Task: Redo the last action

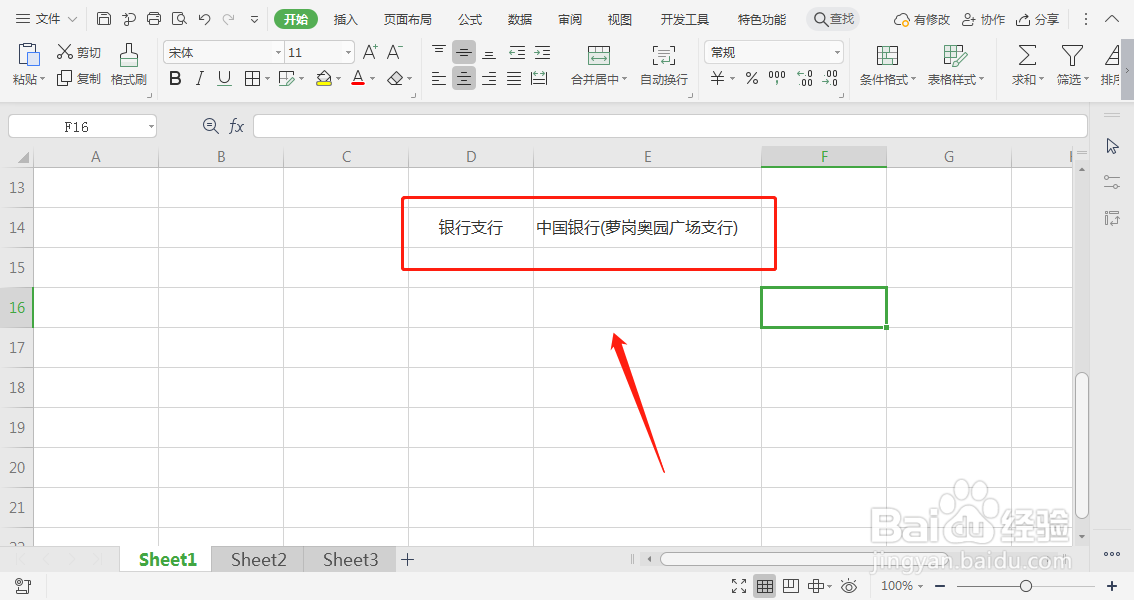Action: click(x=229, y=19)
